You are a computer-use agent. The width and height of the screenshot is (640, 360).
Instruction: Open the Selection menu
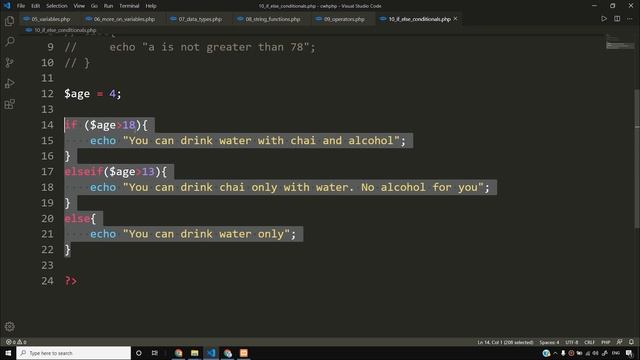(57, 6)
